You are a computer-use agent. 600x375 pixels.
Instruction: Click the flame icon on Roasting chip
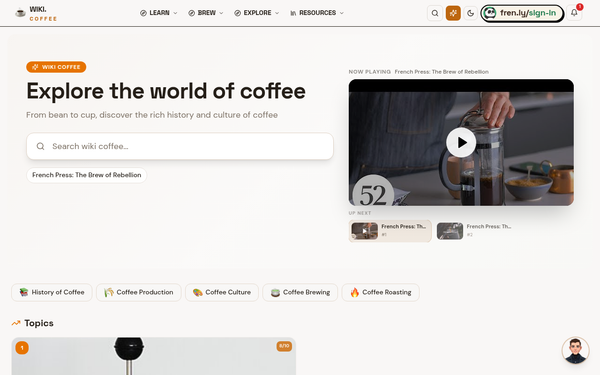[355, 292]
